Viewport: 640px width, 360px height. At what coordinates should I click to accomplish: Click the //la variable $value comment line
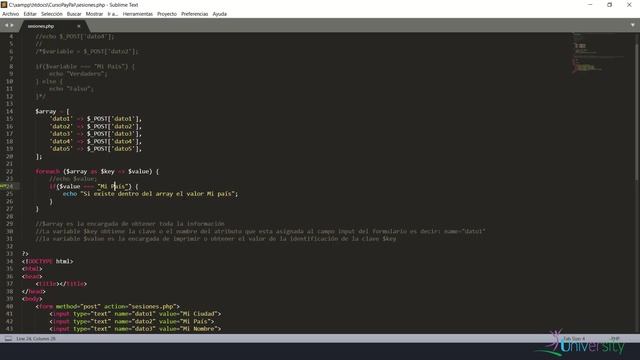(x=216, y=239)
